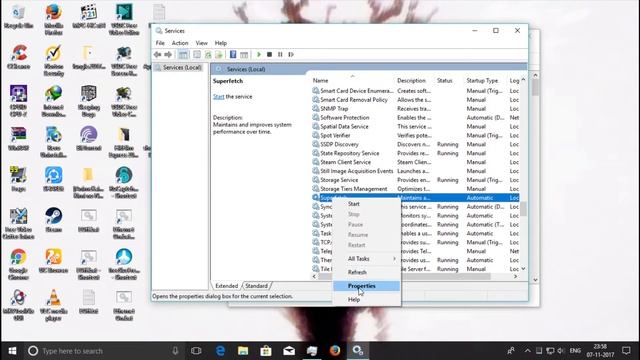The image size is (640, 360).
Task: Select Spatial Data Service row
Action: tap(416, 127)
